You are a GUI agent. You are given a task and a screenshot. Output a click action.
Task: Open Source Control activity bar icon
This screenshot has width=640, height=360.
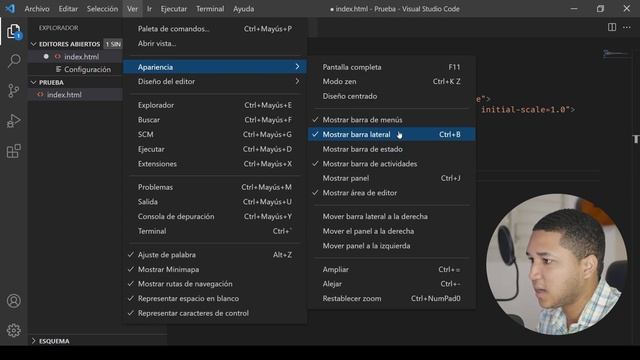coord(13,91)
